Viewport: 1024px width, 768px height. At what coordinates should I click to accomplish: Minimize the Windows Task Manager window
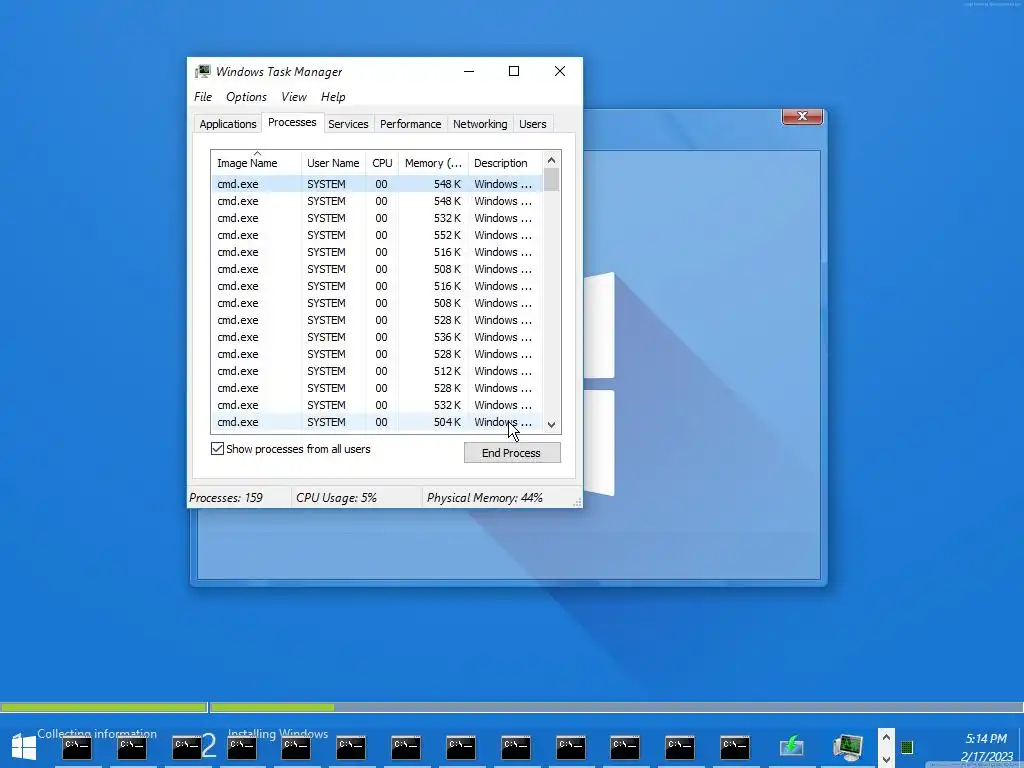click(469, 71)
